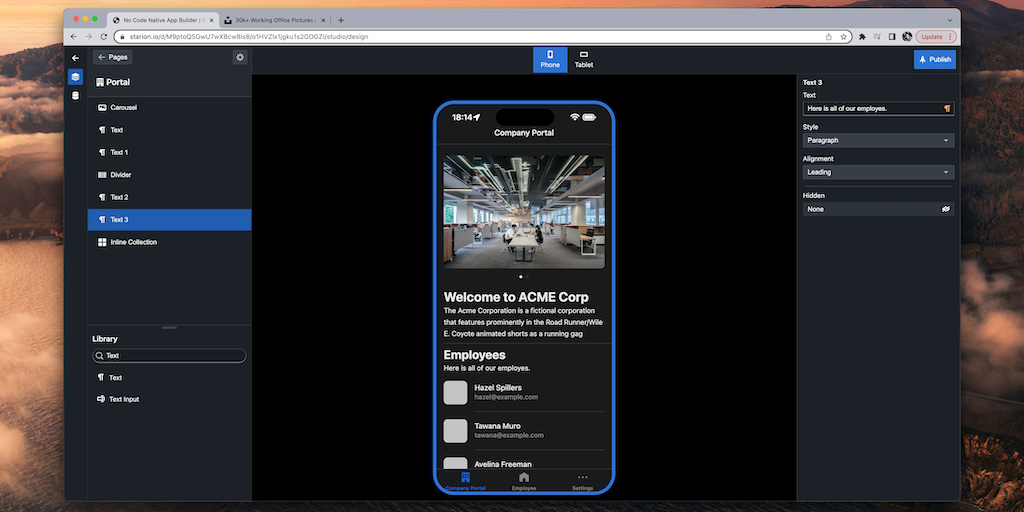
Task: Select the Settings bottom tab
Action: point(583,481)
